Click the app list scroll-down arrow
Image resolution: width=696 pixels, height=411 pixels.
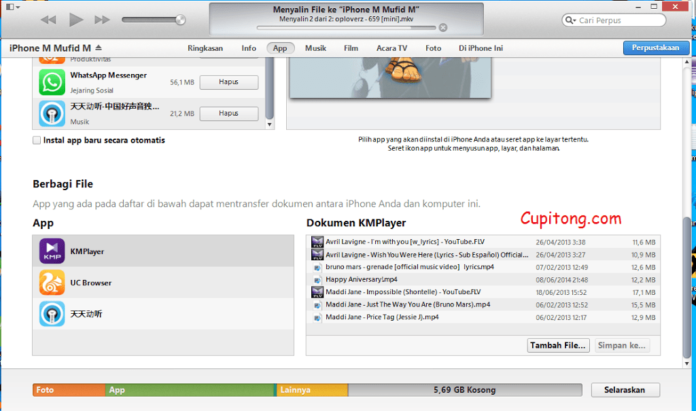[x=269, y=125]
